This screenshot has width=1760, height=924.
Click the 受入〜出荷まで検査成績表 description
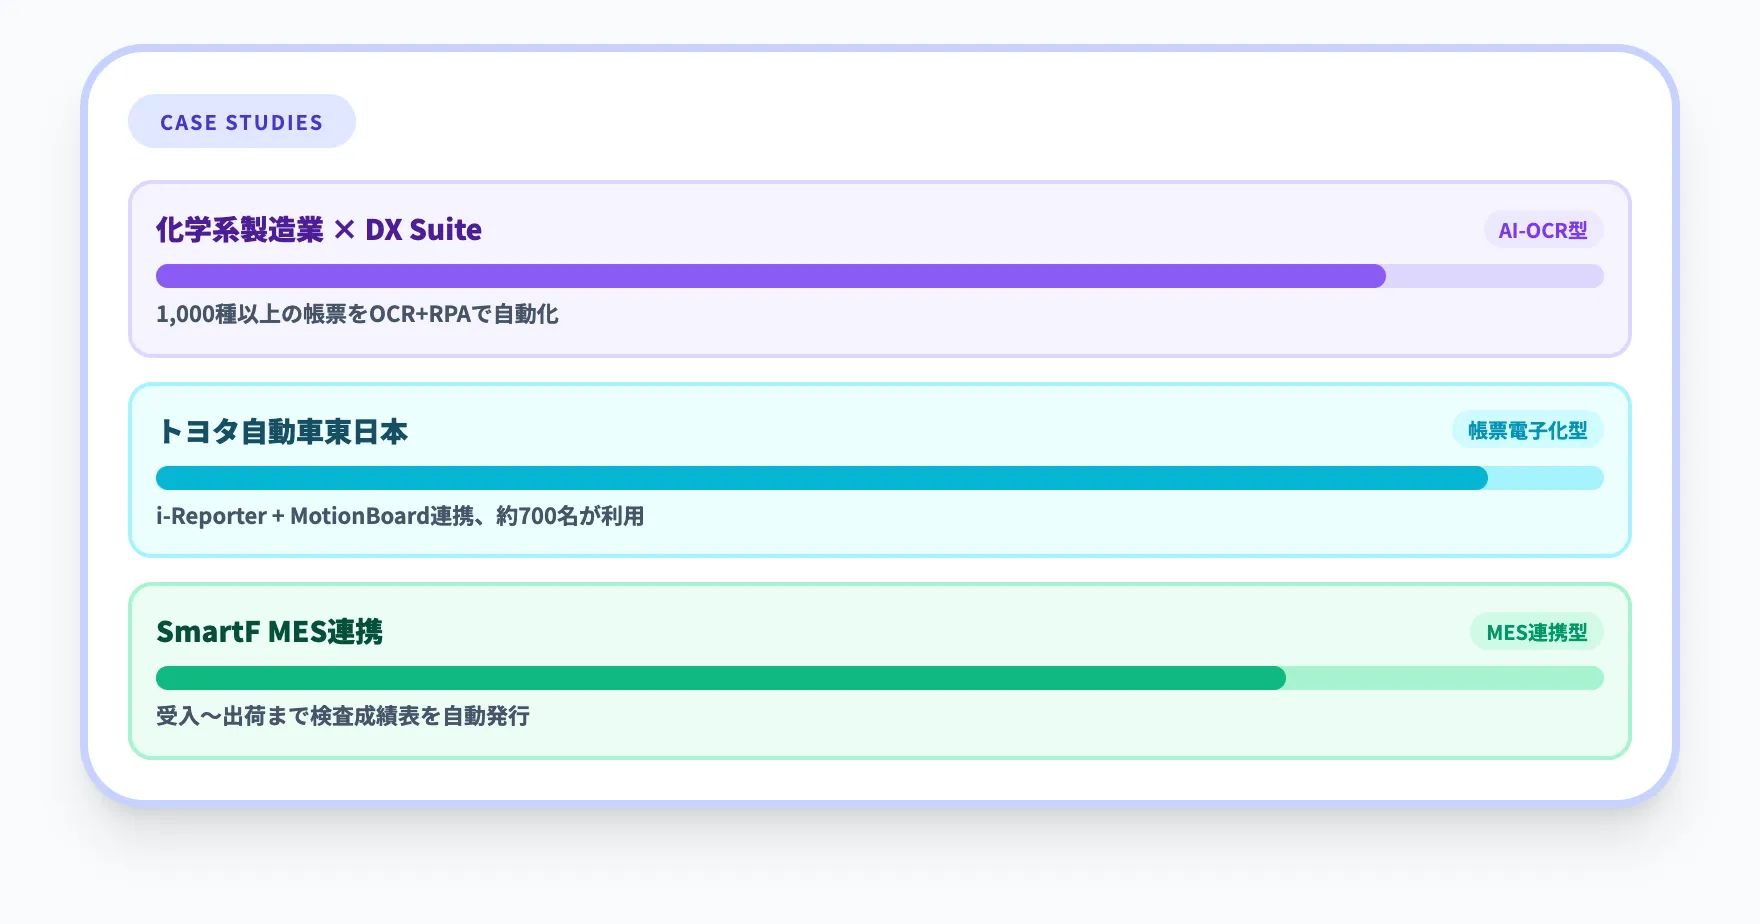coord(343,716)
